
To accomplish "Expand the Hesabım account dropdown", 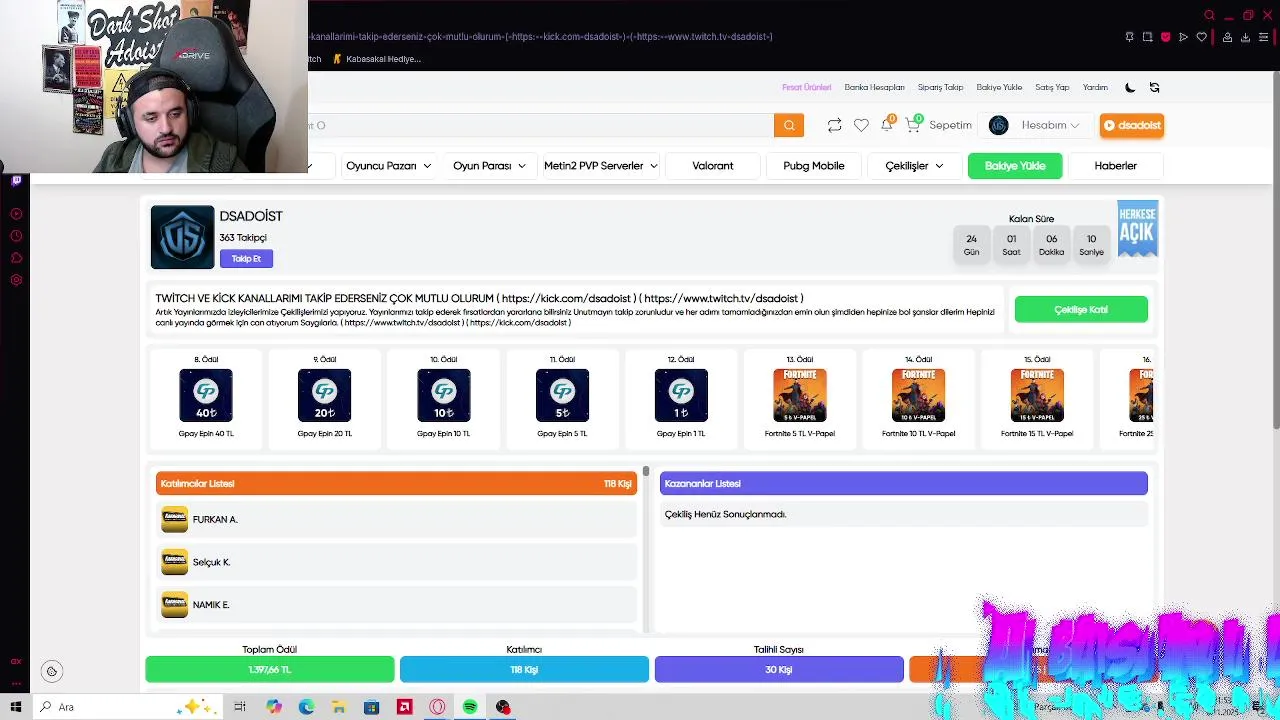I will point(1034,125).
